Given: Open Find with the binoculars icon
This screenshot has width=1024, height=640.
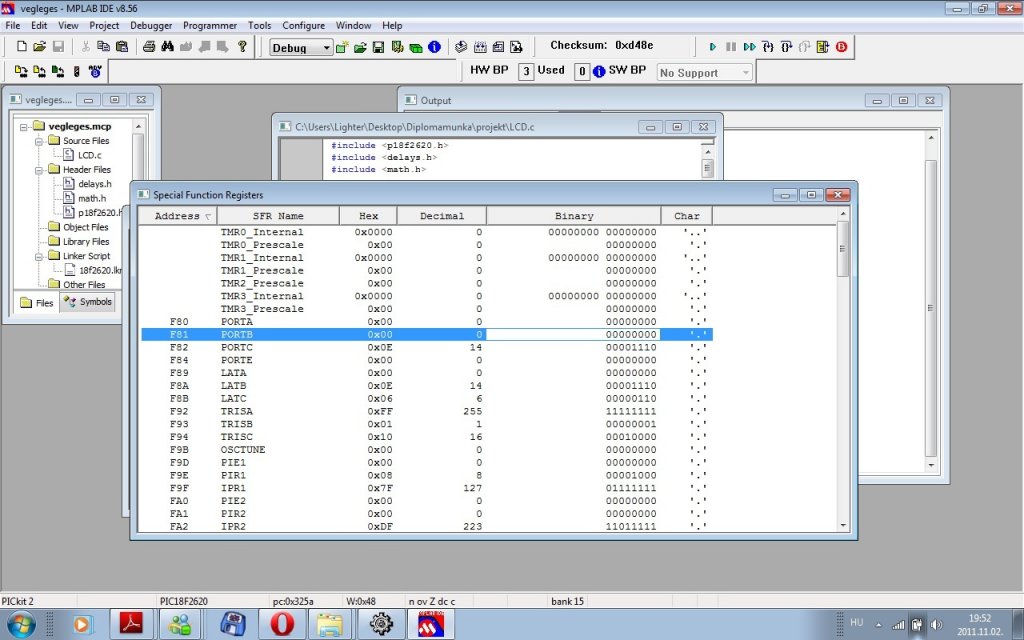Looking at the screenshot, I should pos(167,46).
